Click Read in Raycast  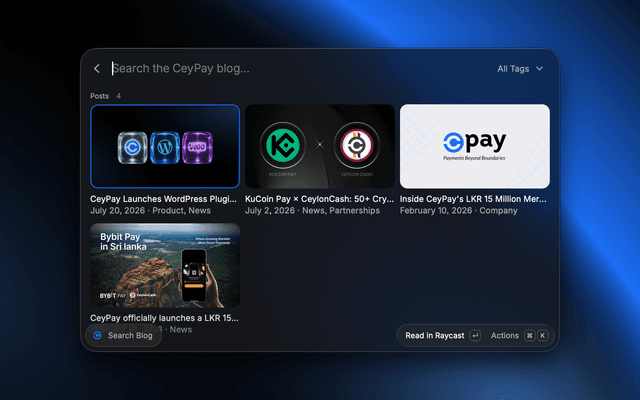(x=435, y=336)
